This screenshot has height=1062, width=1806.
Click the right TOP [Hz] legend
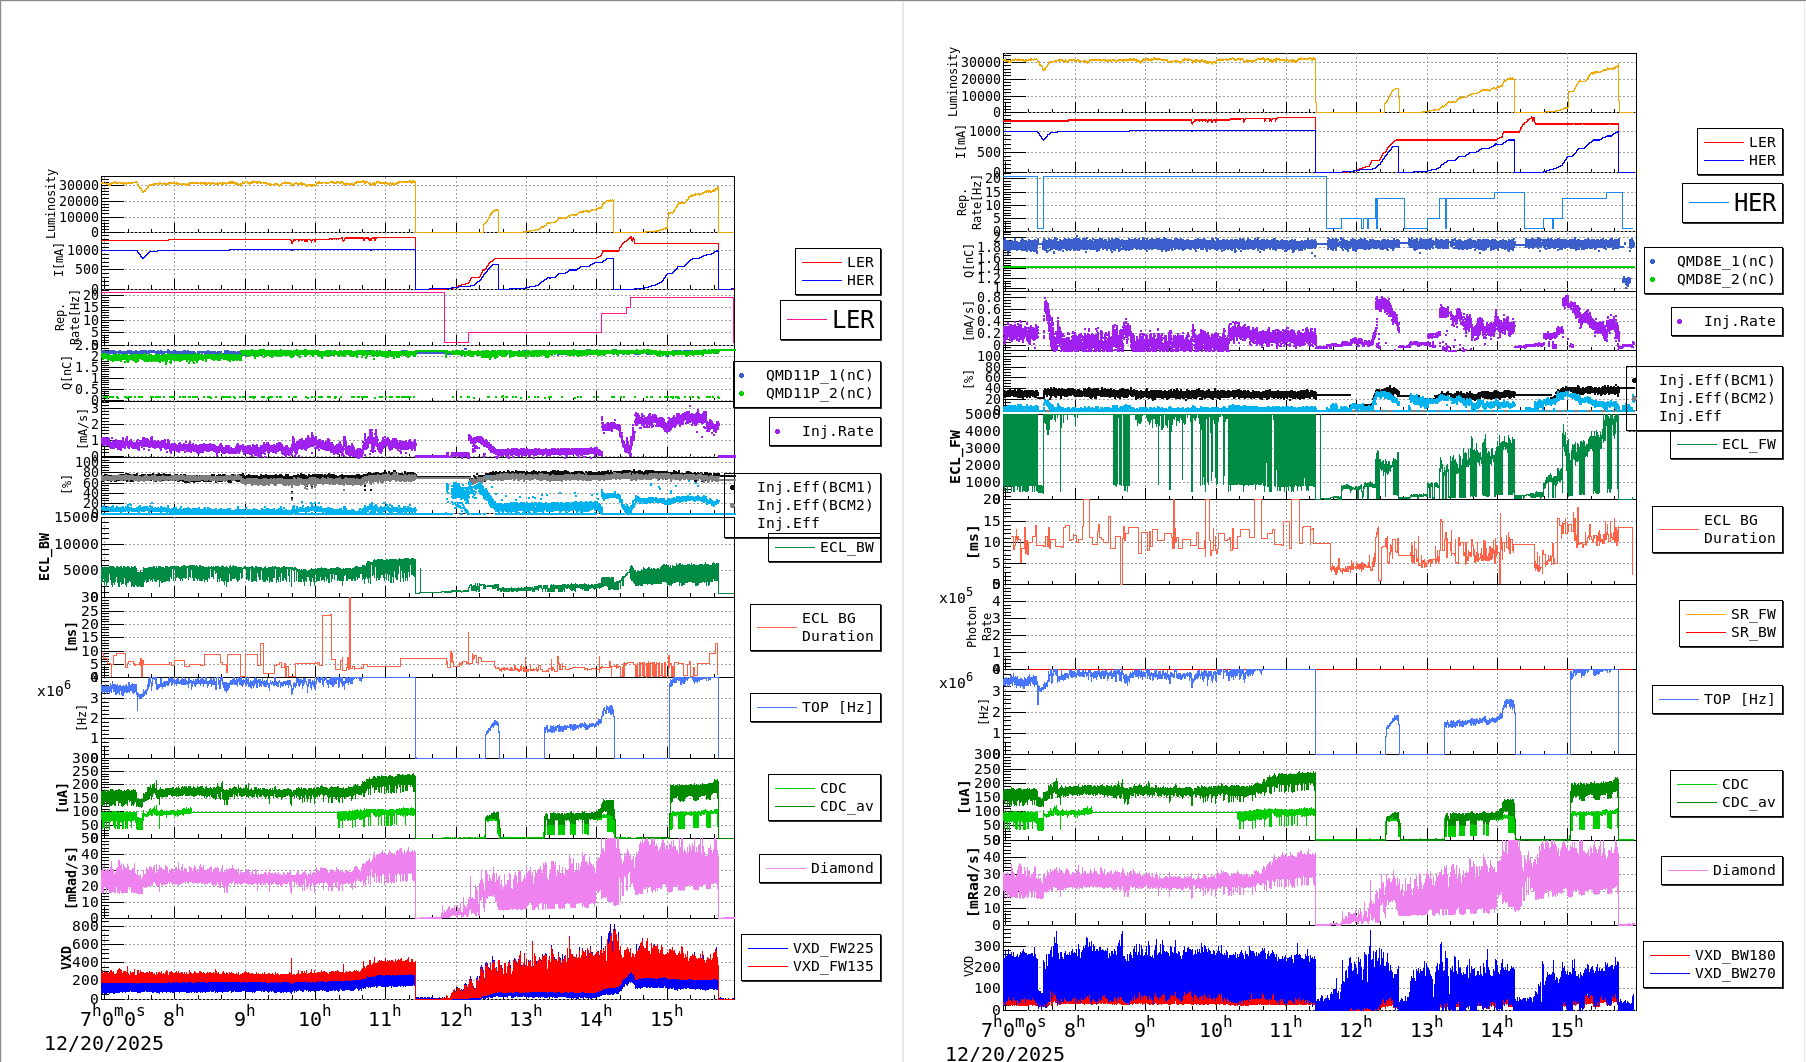(x=1718, y=699)
